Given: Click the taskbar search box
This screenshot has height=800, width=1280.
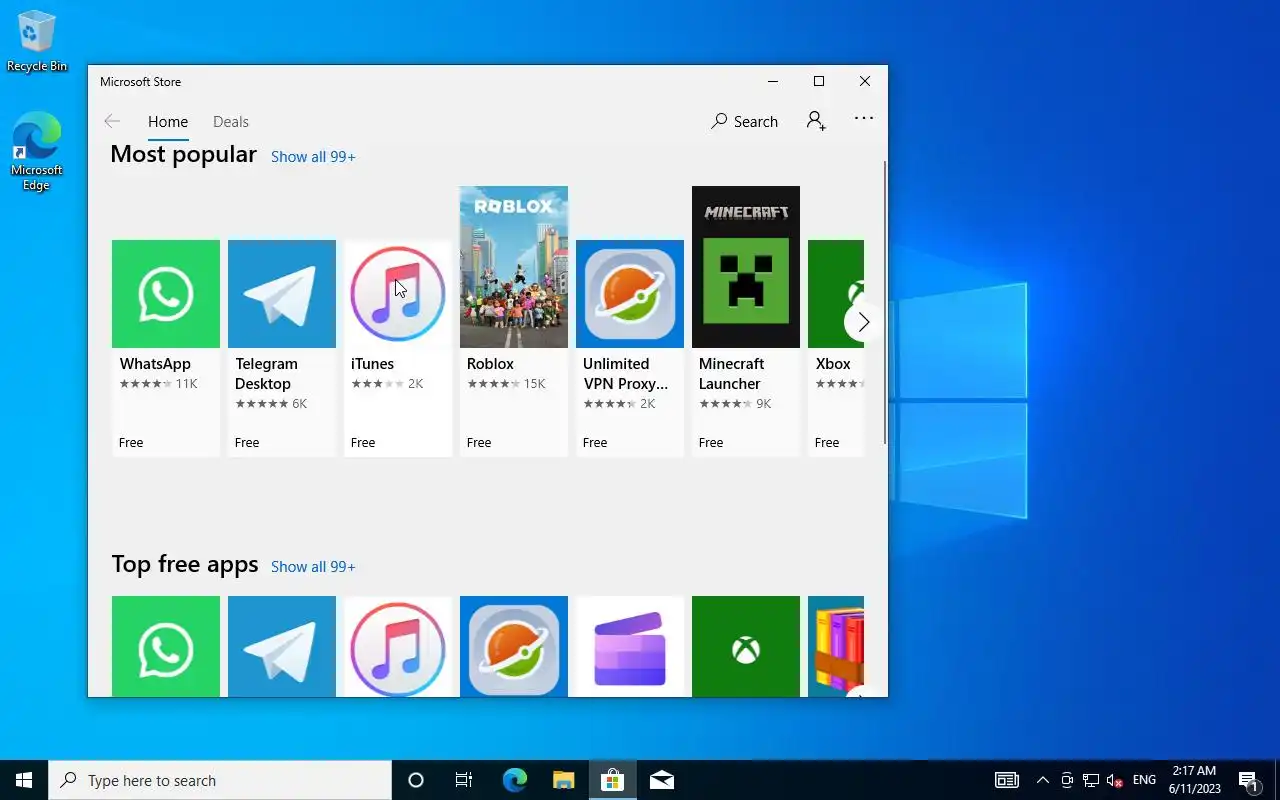Looking at the screenshot, I should (220, 780).
